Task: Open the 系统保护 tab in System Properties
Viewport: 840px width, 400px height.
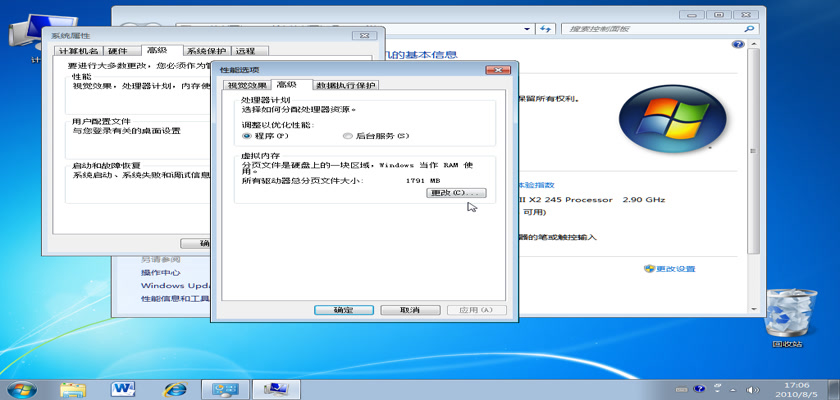Action: 207,51
